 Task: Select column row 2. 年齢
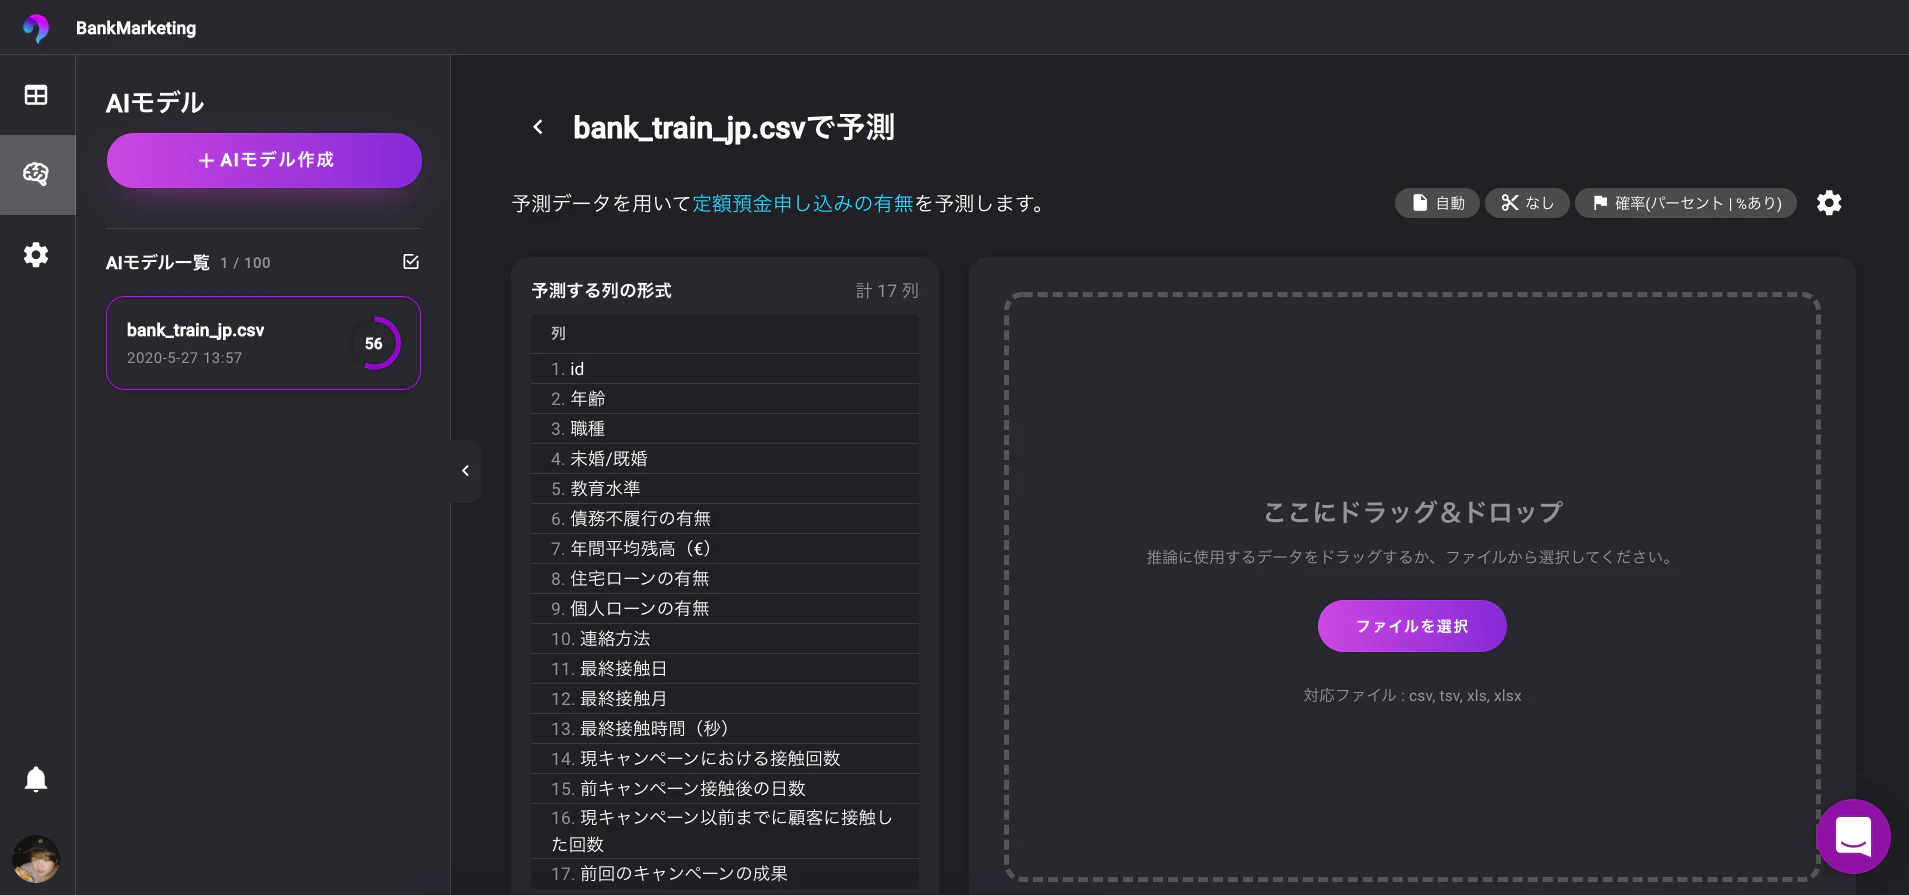pyautogui.click(x=725, y=399)
